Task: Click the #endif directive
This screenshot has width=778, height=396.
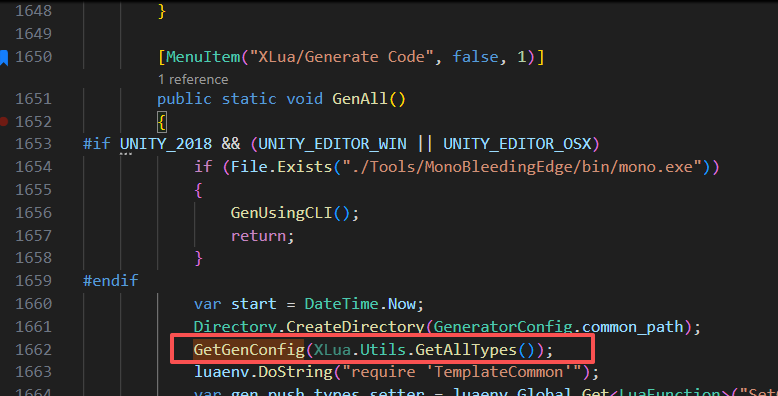Action: click(111, 281)
